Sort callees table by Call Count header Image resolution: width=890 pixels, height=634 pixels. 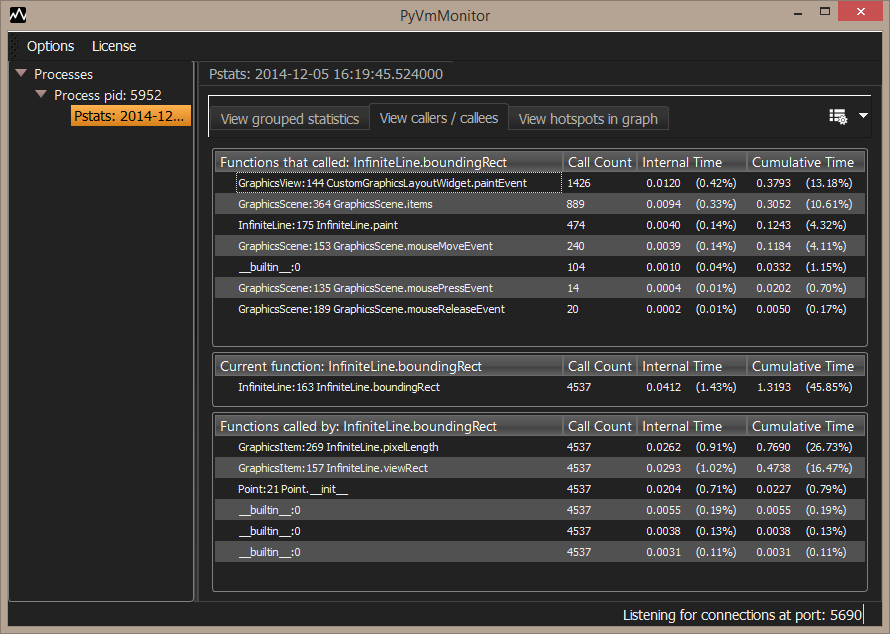(x=599, y=426)
